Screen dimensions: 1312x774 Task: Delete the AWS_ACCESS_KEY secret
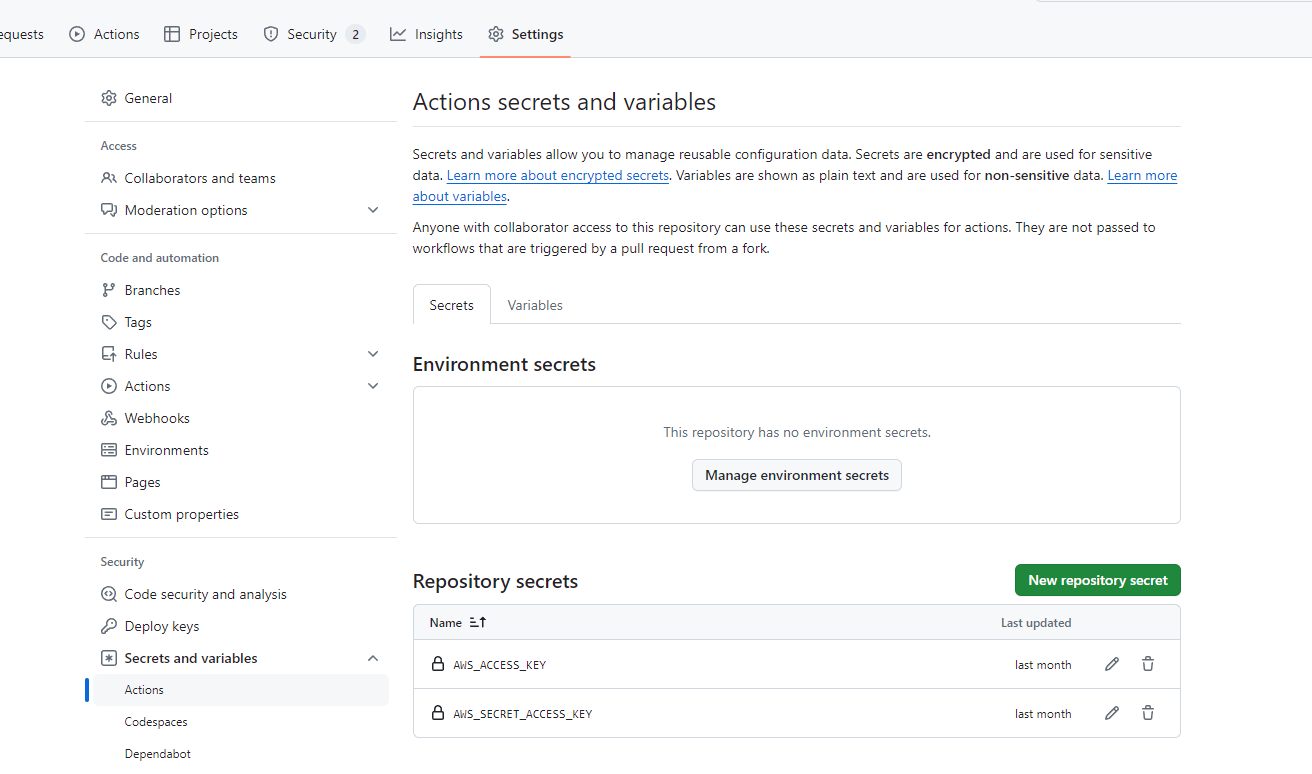1148,664
